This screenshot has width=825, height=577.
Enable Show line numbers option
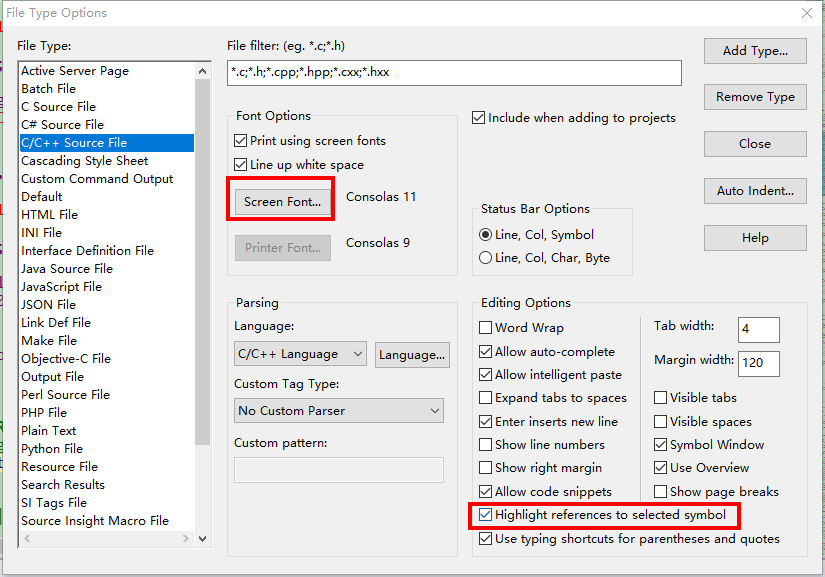point(486,445)
